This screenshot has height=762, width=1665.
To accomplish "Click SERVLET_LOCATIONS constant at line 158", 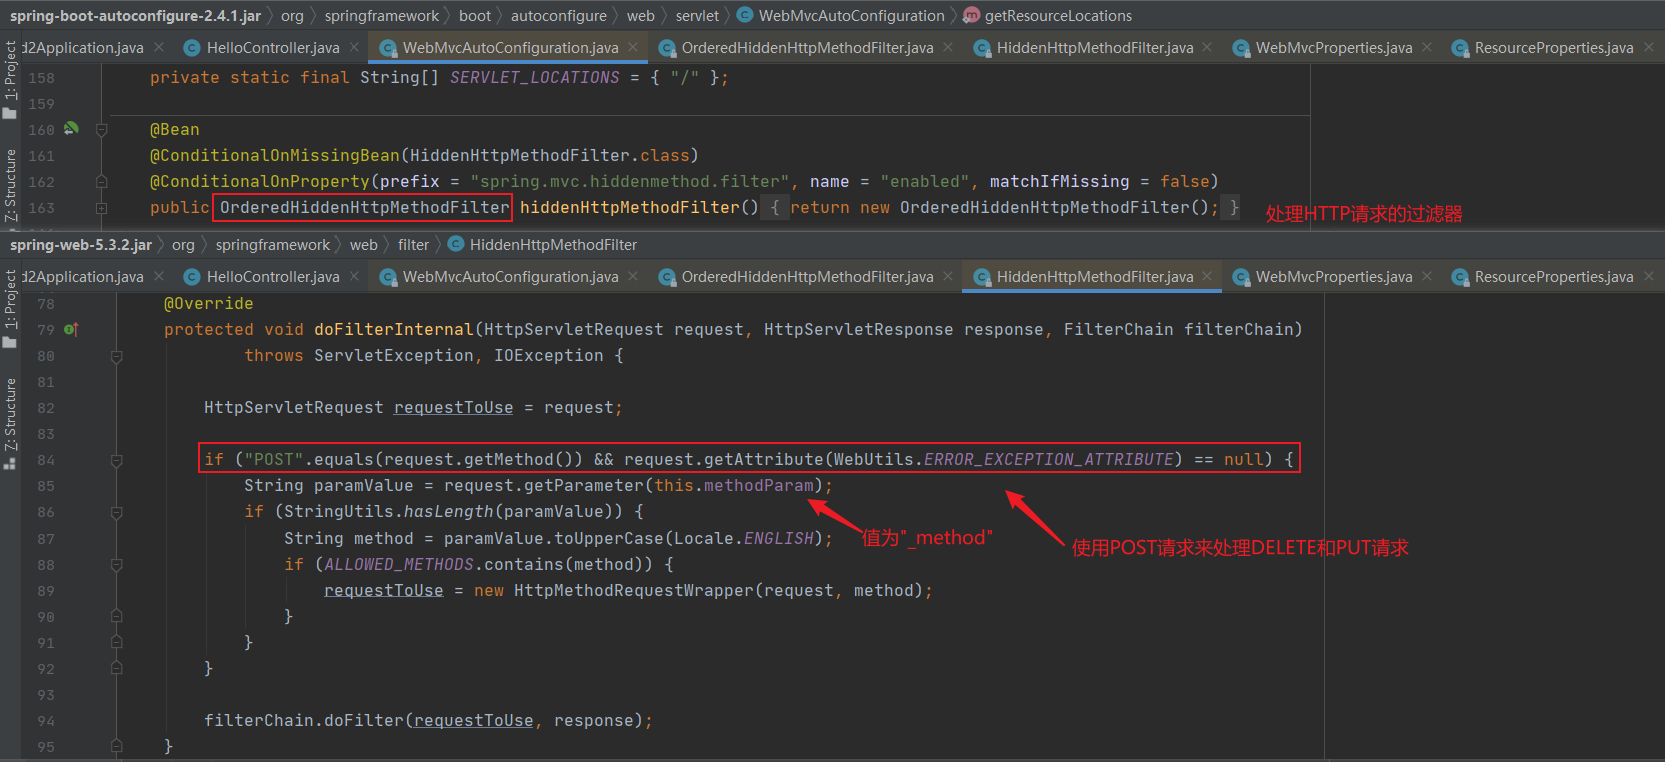I will coord(534,77).
